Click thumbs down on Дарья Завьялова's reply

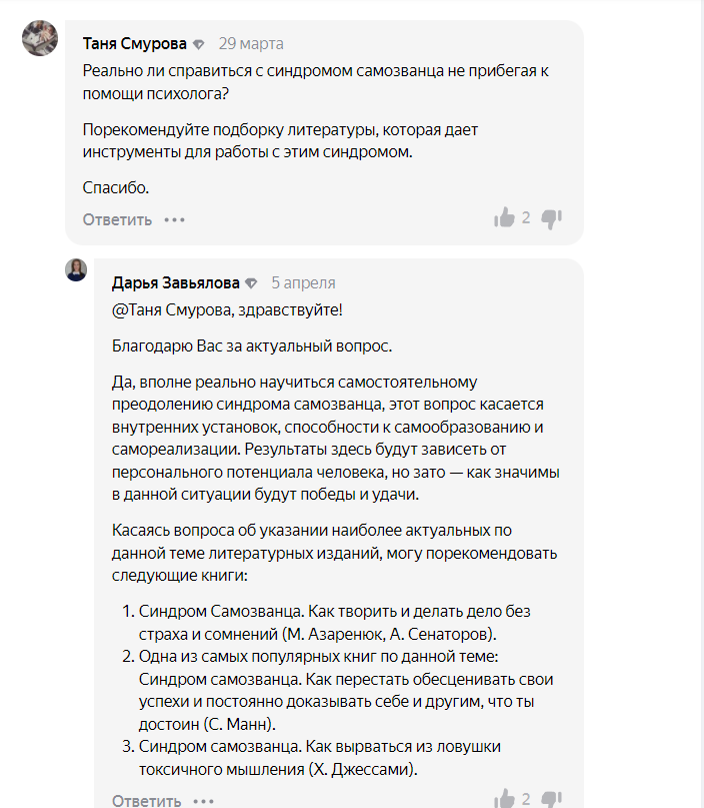click(x=552, y=799)
